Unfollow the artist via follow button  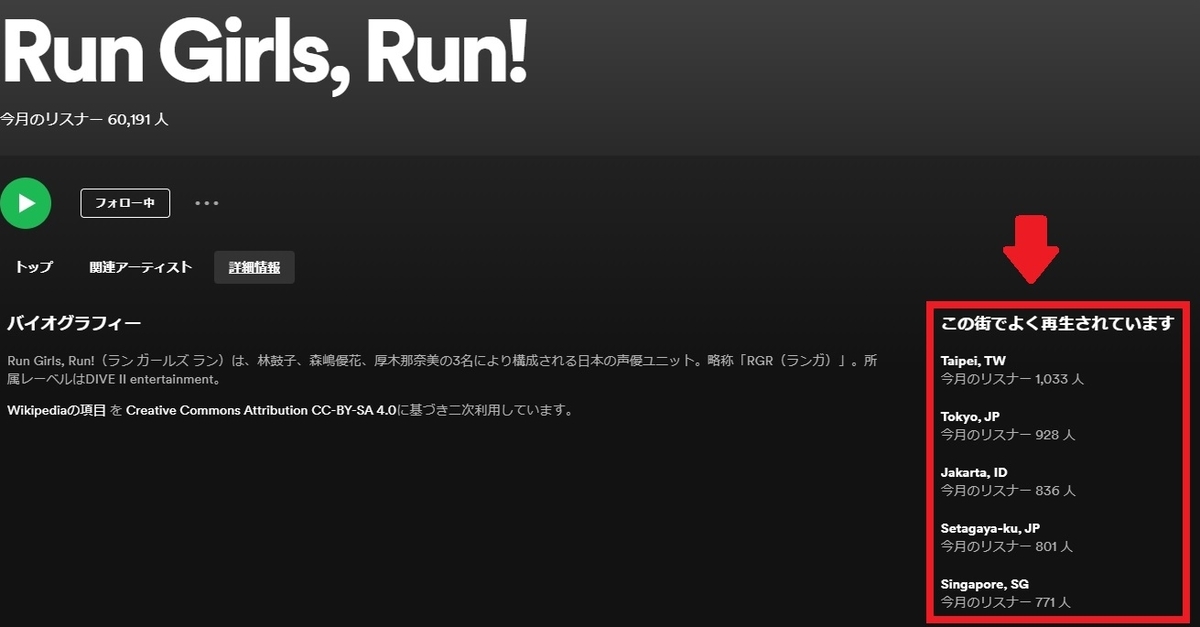(125, 202)
